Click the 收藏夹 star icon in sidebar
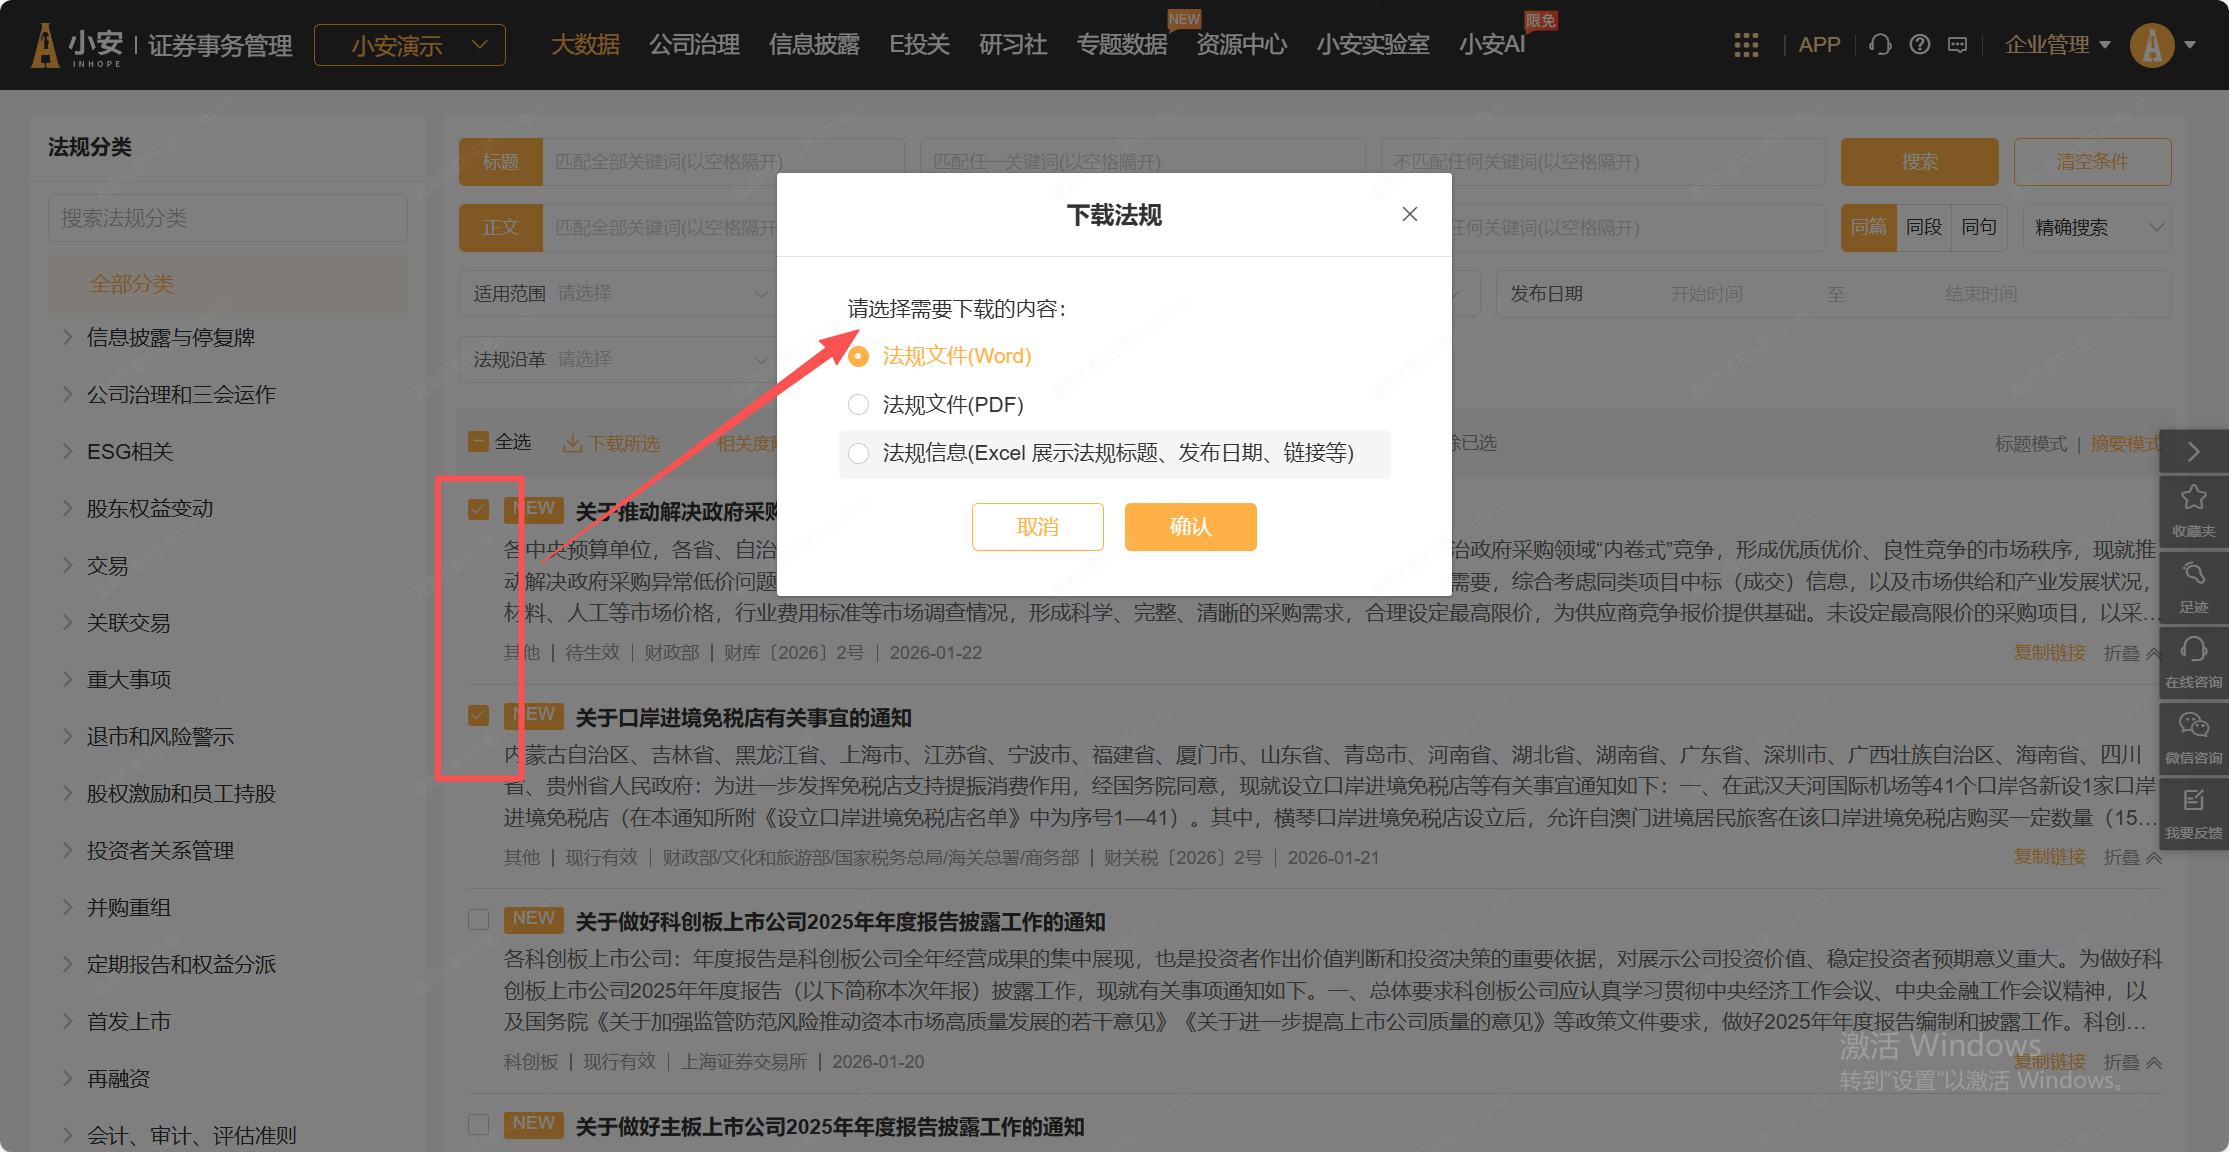This screenshot has width=2229, height=1152. tap(2193, 498)
